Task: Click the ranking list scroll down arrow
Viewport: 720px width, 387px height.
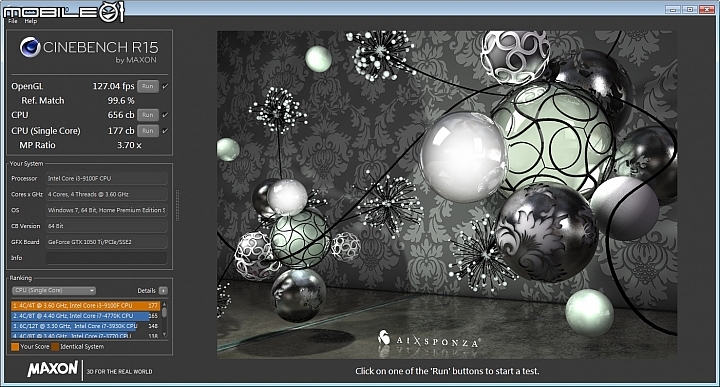Action: tap(164, 336)
